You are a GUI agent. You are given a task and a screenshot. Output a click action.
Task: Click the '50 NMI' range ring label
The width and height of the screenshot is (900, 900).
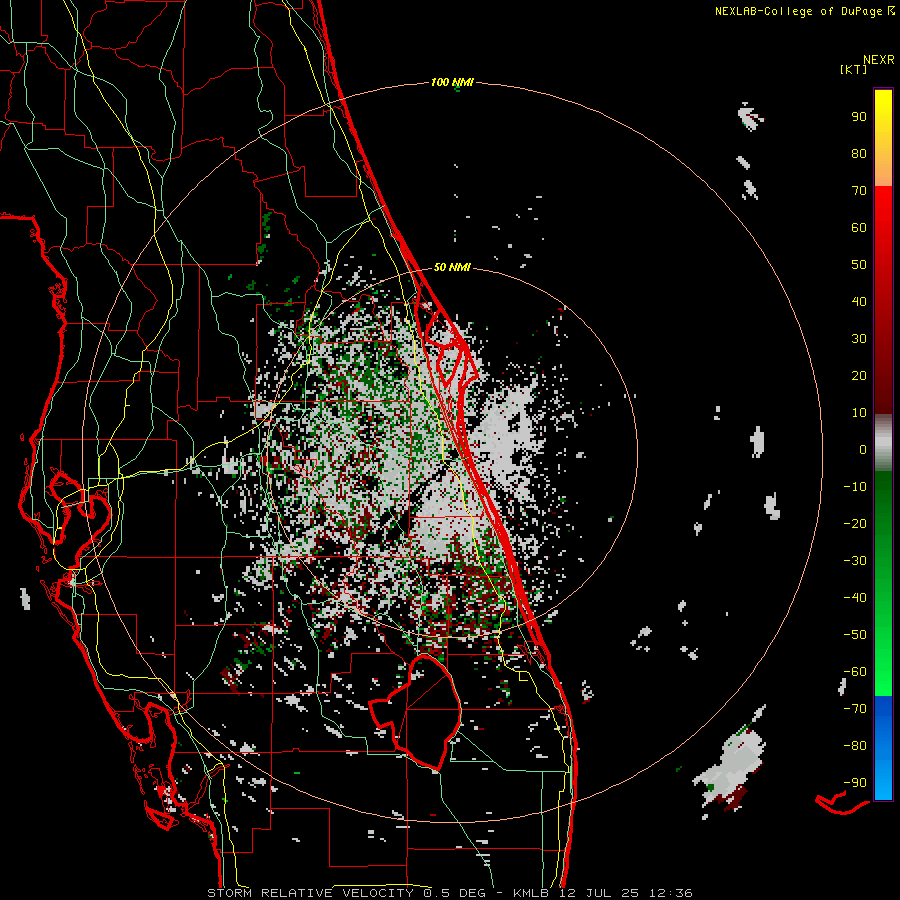(452, 267)
